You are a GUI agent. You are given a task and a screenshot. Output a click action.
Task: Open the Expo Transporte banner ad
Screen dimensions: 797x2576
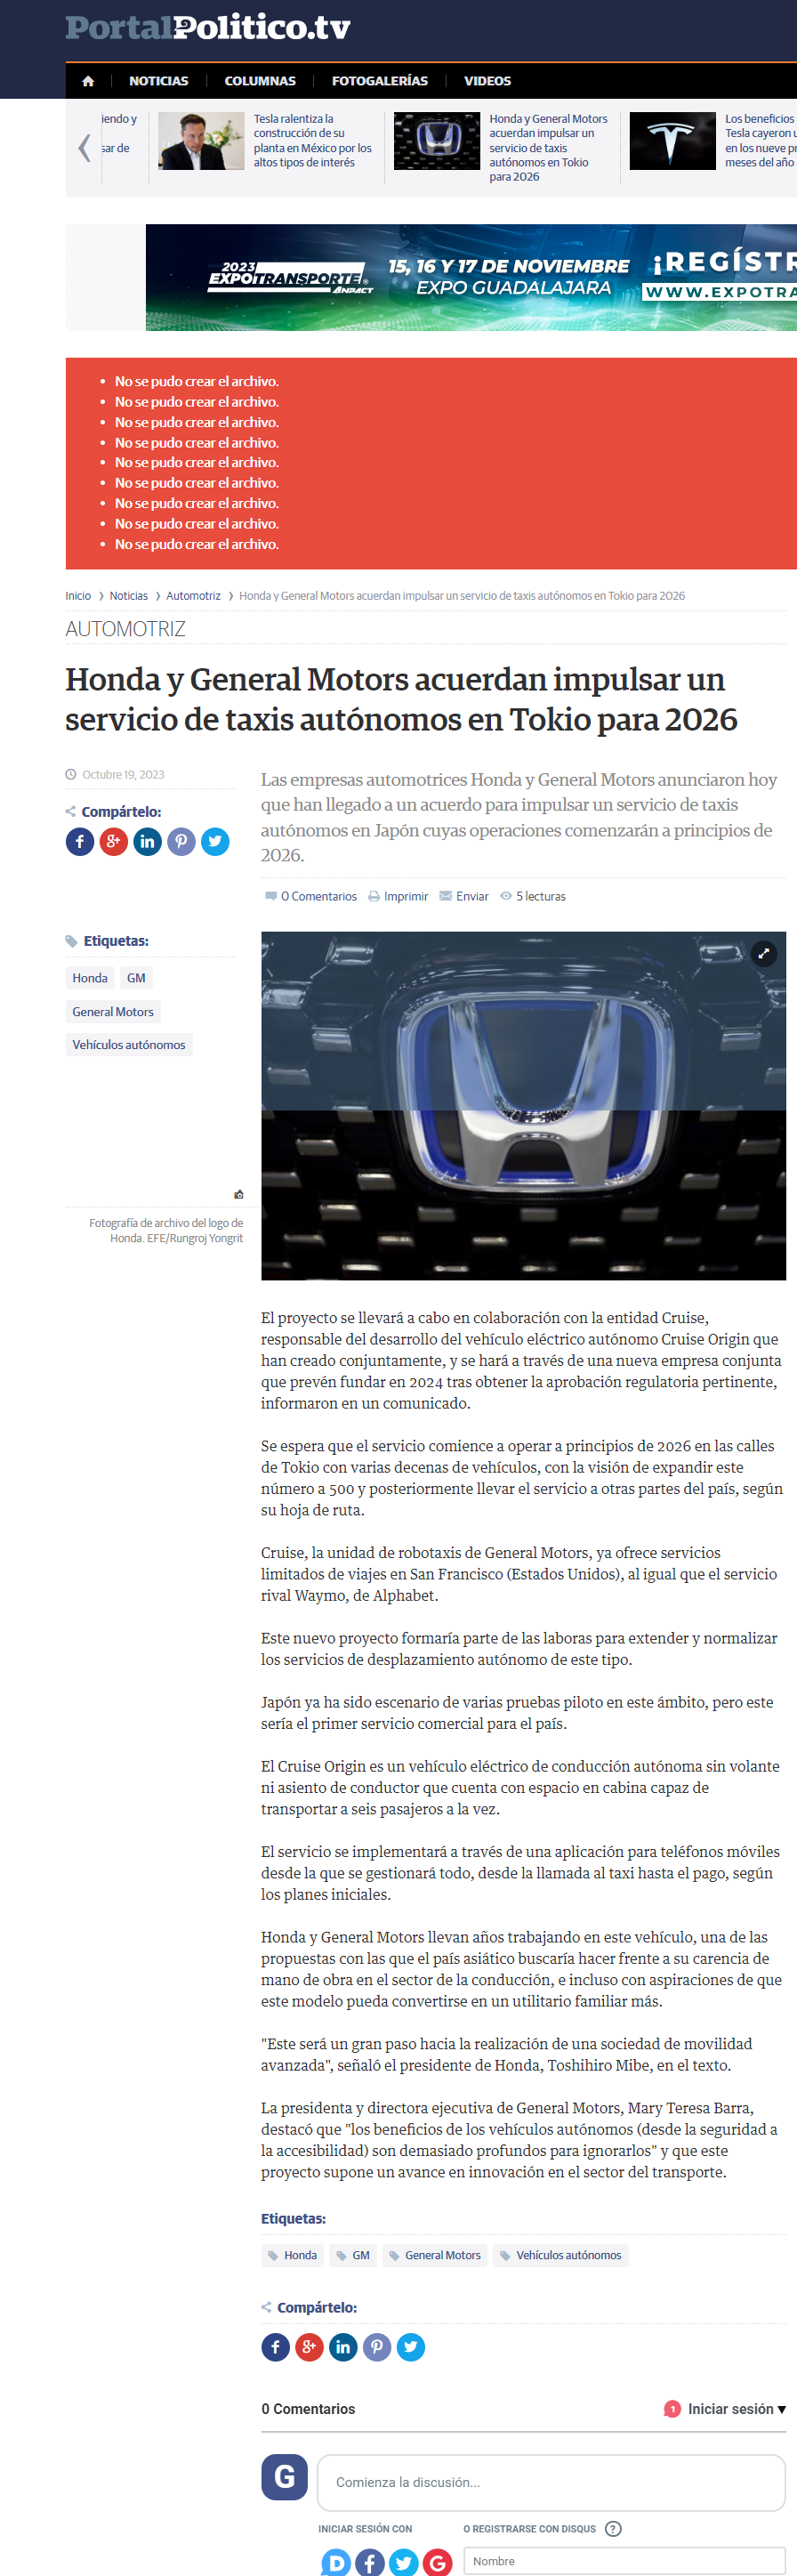(471, 277)
